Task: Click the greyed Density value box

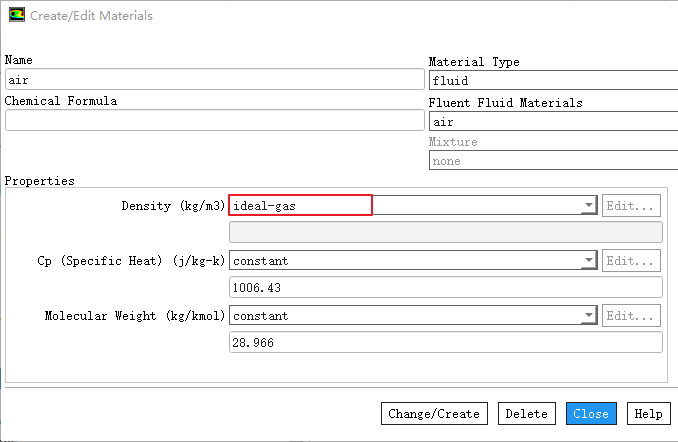Action: coord(446,232)
